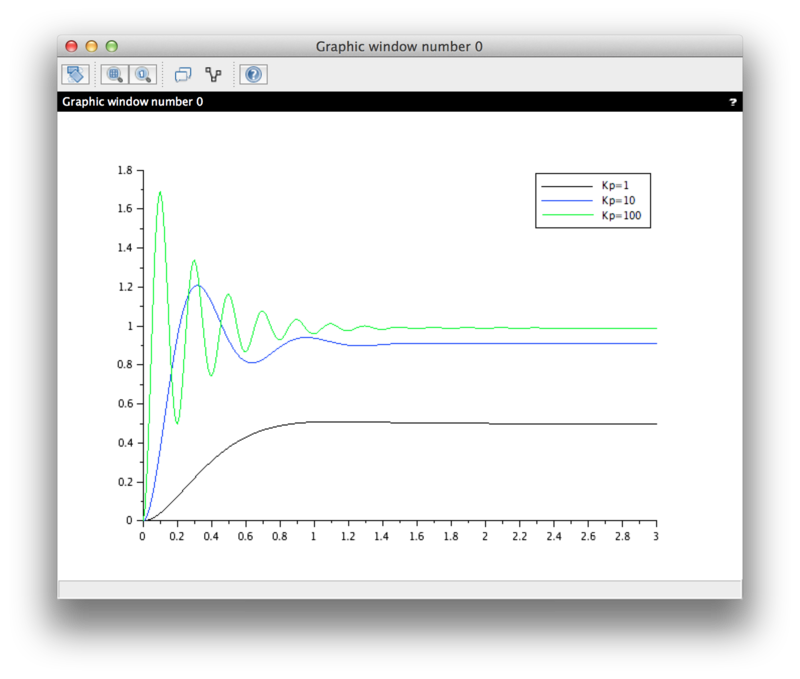Viewport: 800px width, 679px height.
Task: Click the green line sample in legend
Action: pyautogui.click(x=567, y=215)
